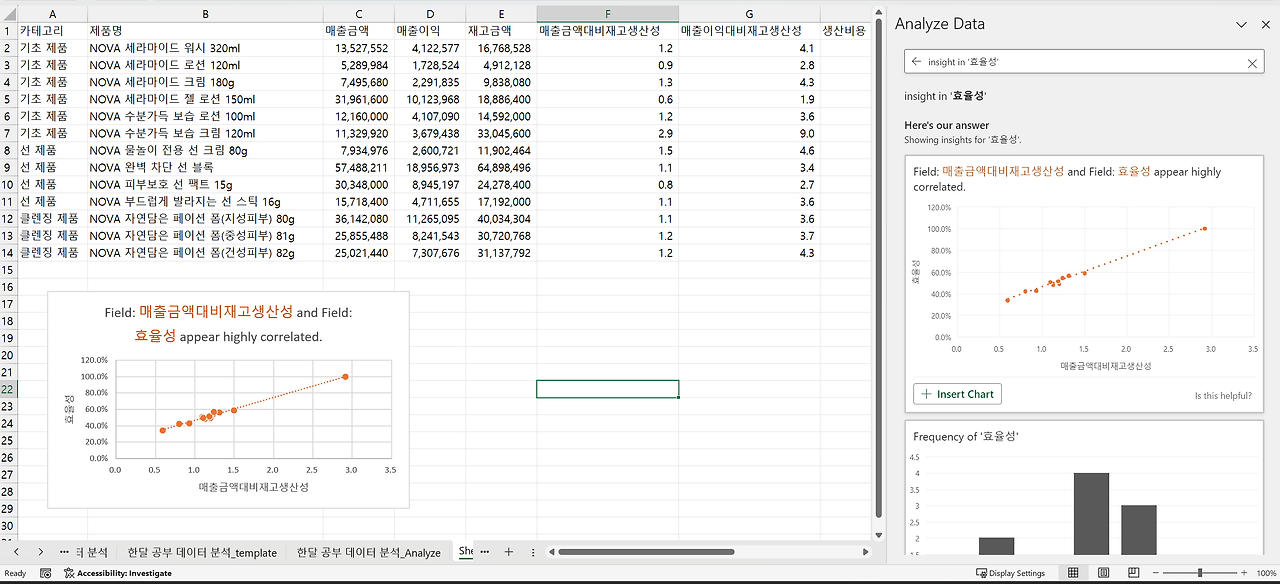The image size is (1280, 584).
Task: Open Accessibility: Investigate in status bar
Action: (117, 573)
